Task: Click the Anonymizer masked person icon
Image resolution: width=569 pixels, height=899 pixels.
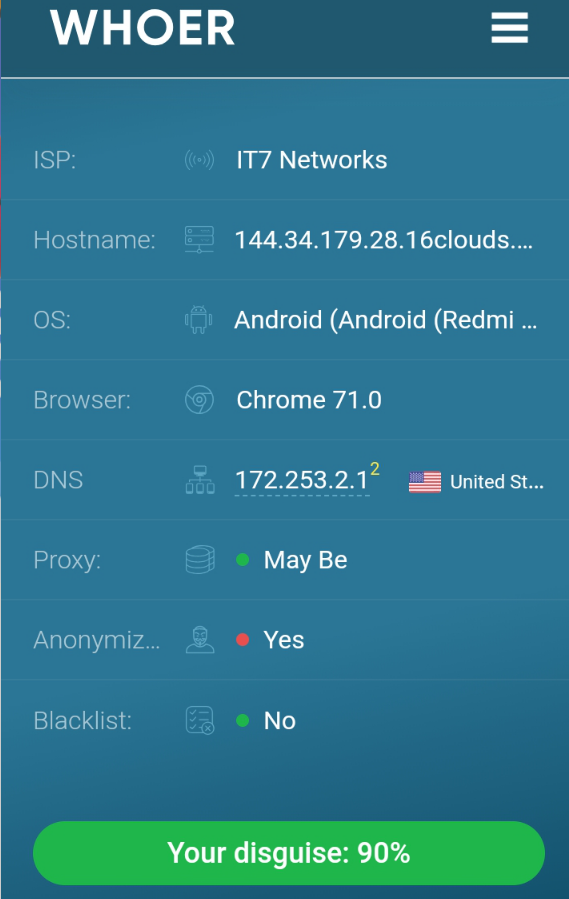Action: click(x=200, y=640)
